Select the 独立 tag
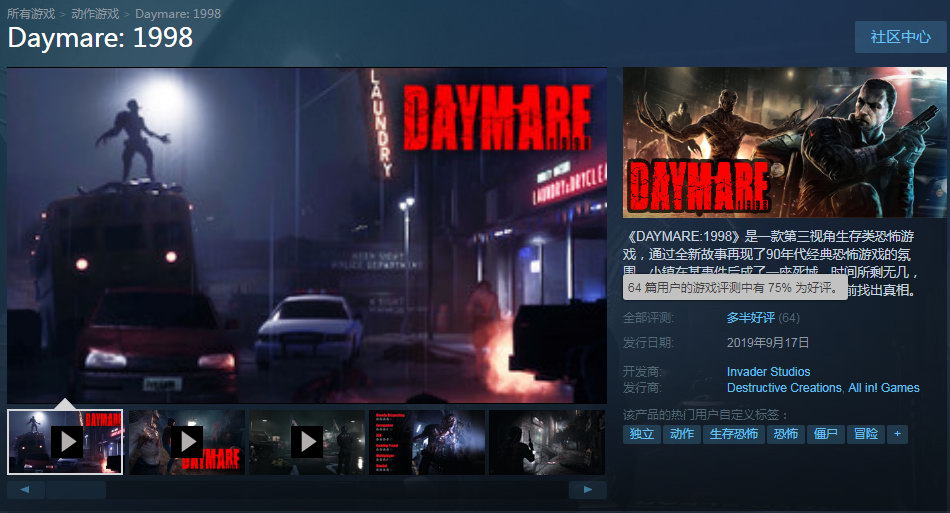950x513 pixels. coord(641,434)
